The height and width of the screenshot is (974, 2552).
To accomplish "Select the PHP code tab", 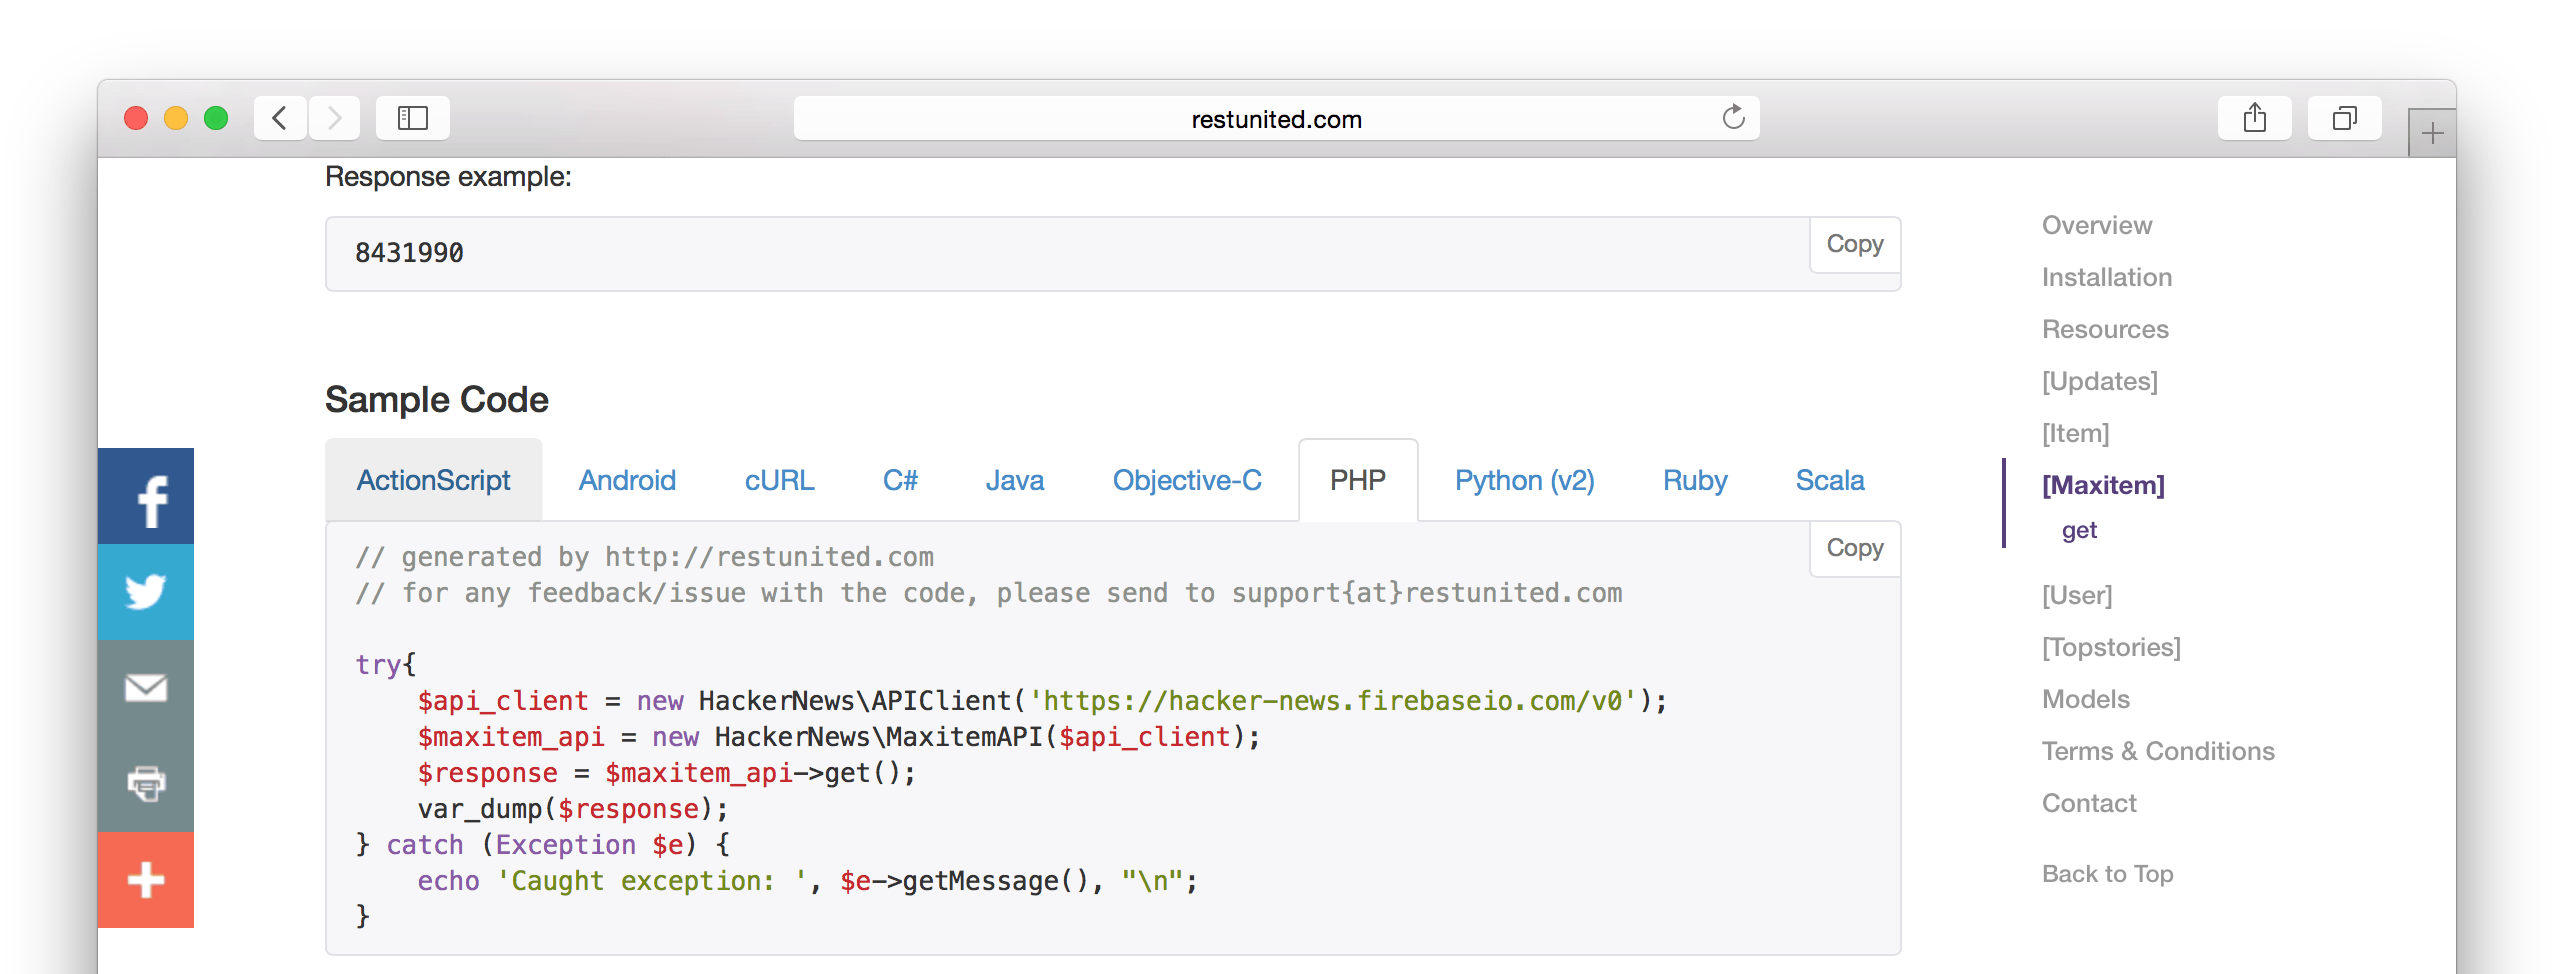I will pyautogui.click(x=1357, y=480).
